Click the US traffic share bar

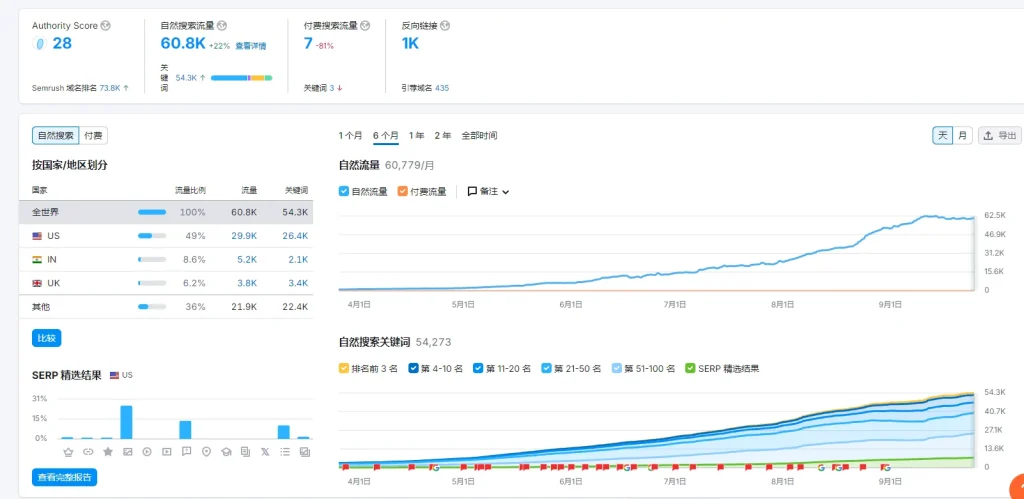tap(152, 236)
